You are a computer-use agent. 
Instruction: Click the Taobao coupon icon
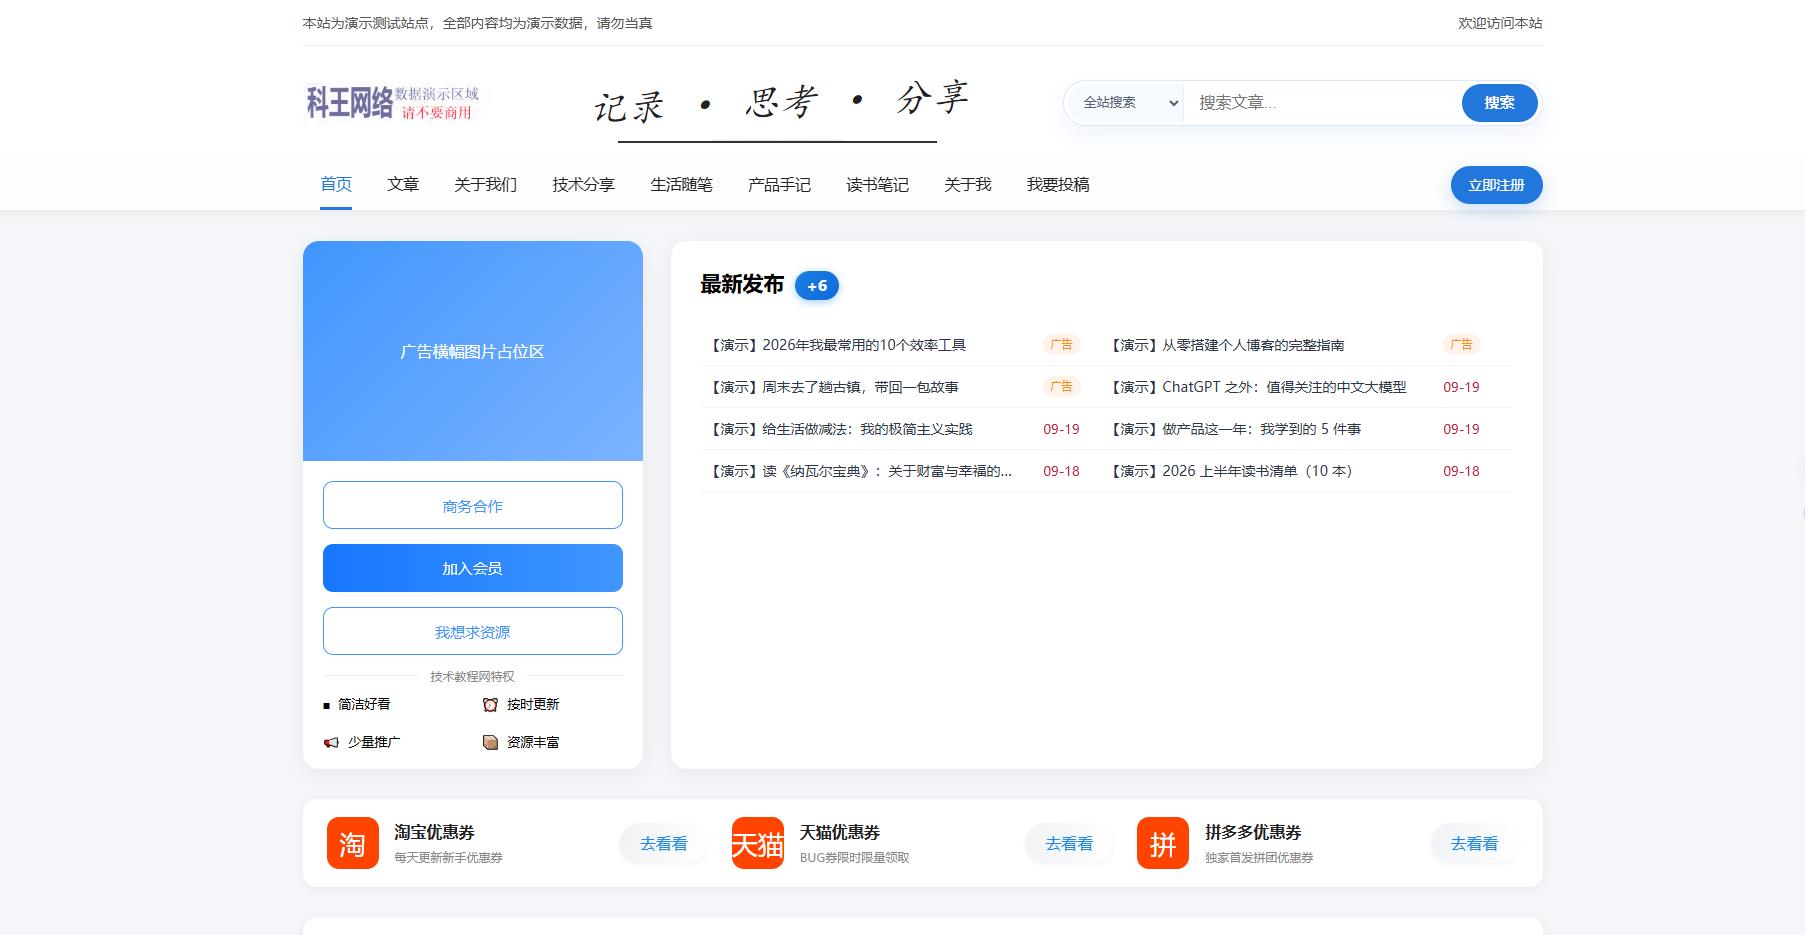(x=352, y=843)
